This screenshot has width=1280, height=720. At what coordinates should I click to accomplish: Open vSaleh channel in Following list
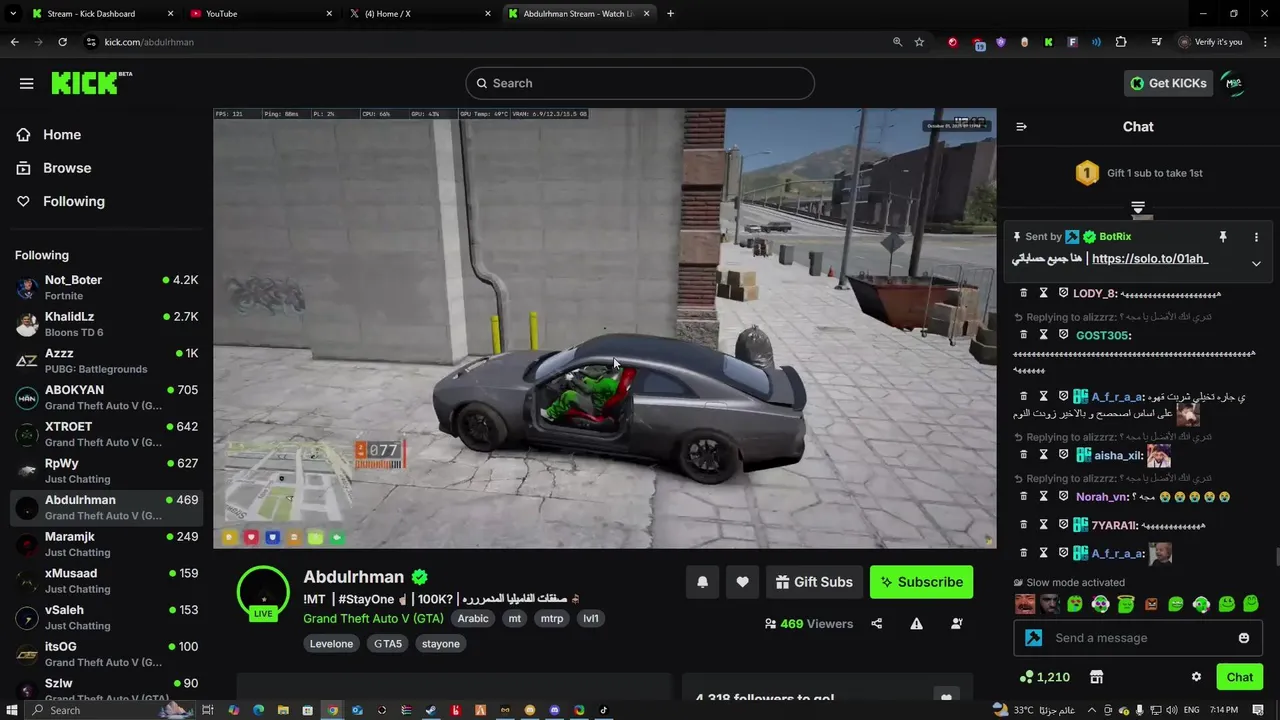108,617
